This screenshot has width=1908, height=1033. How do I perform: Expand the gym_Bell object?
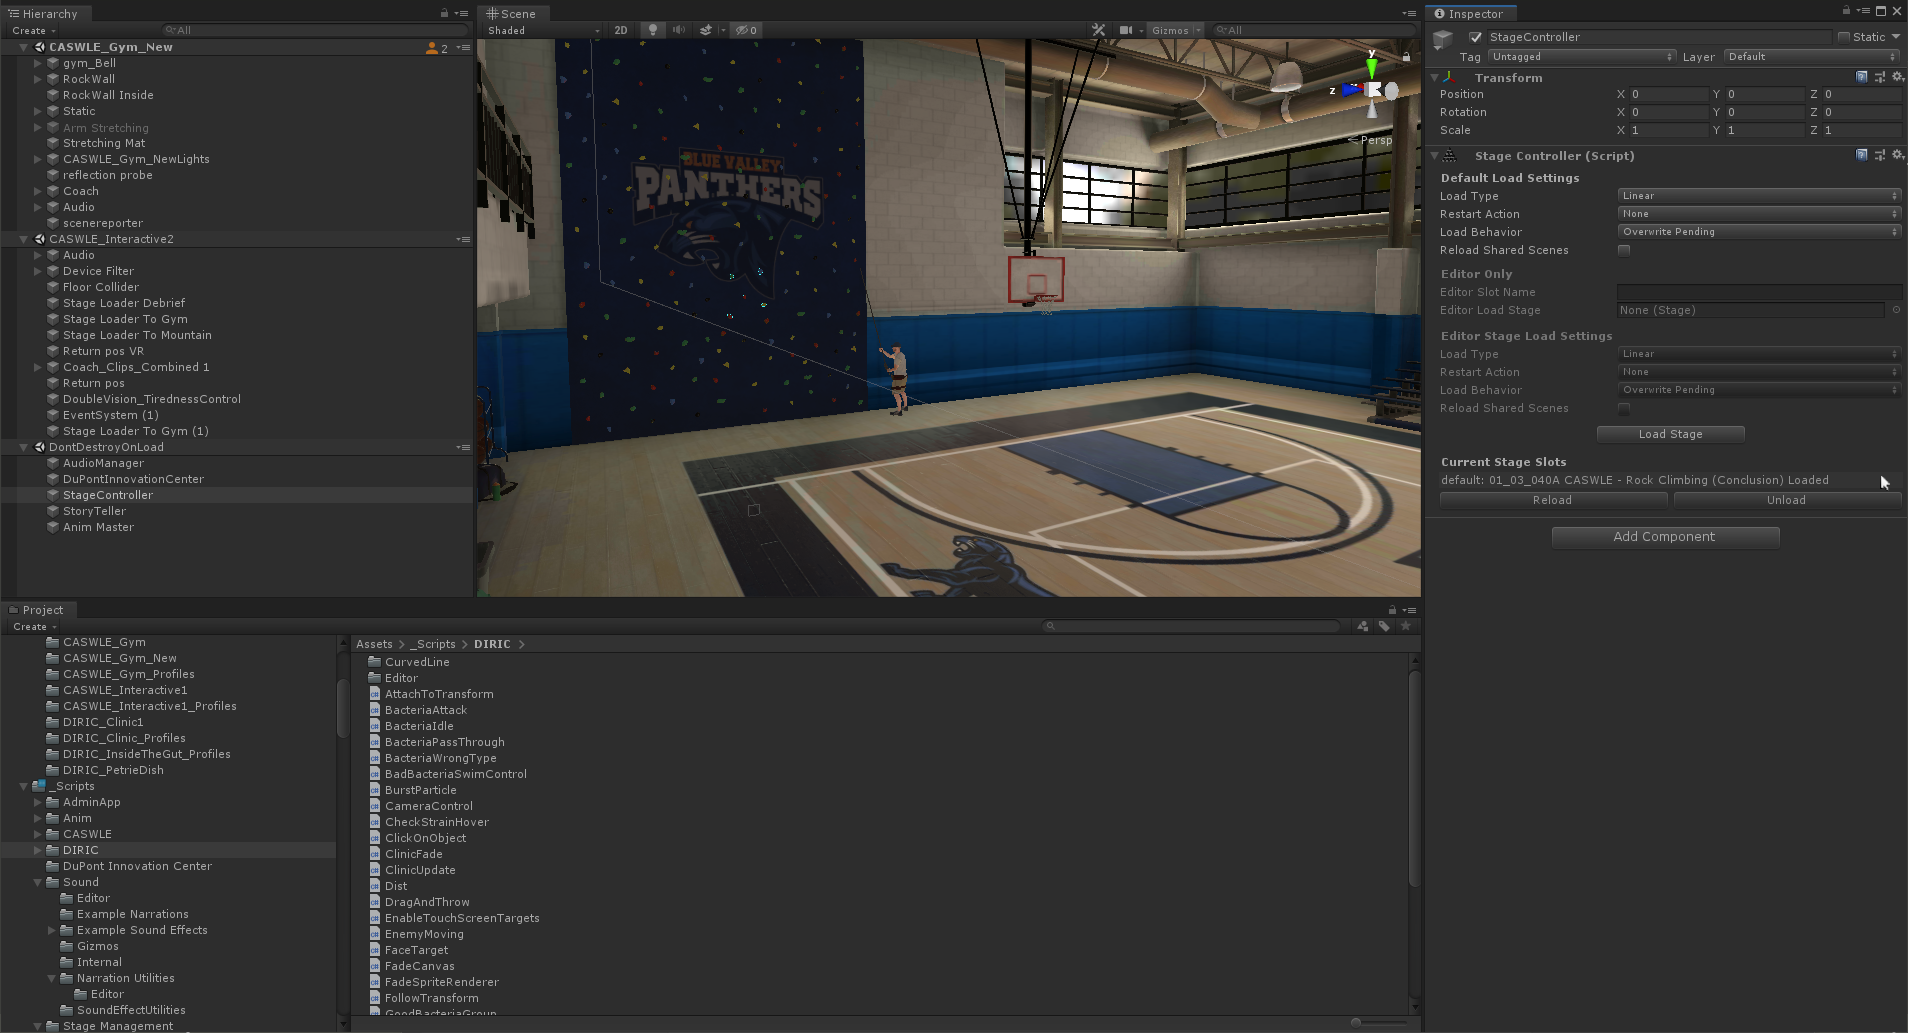click(x=38, y=63)
